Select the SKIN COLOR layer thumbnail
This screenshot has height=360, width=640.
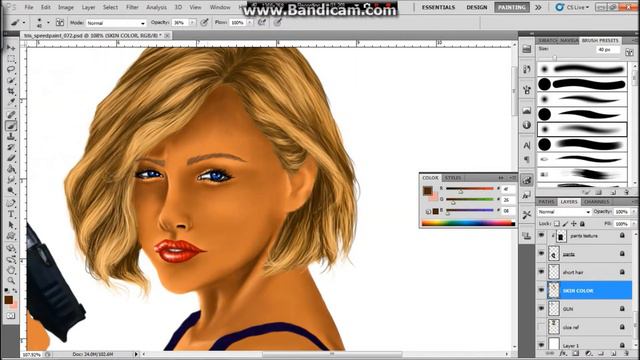[x=554, y=290]
